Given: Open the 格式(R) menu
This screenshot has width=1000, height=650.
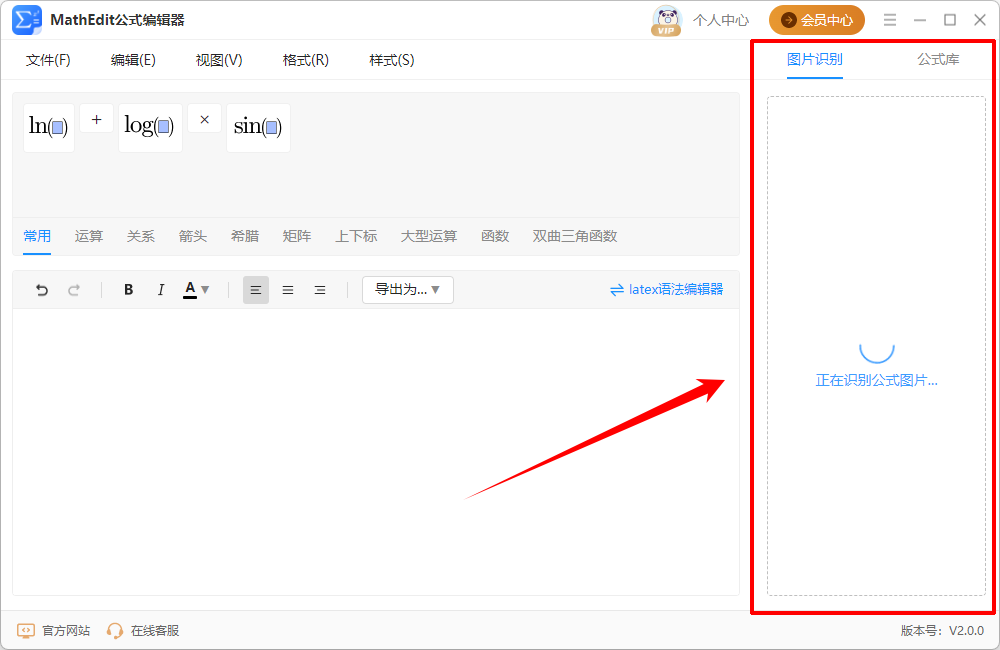Looking at the screenshot, I should click(305, 60).
